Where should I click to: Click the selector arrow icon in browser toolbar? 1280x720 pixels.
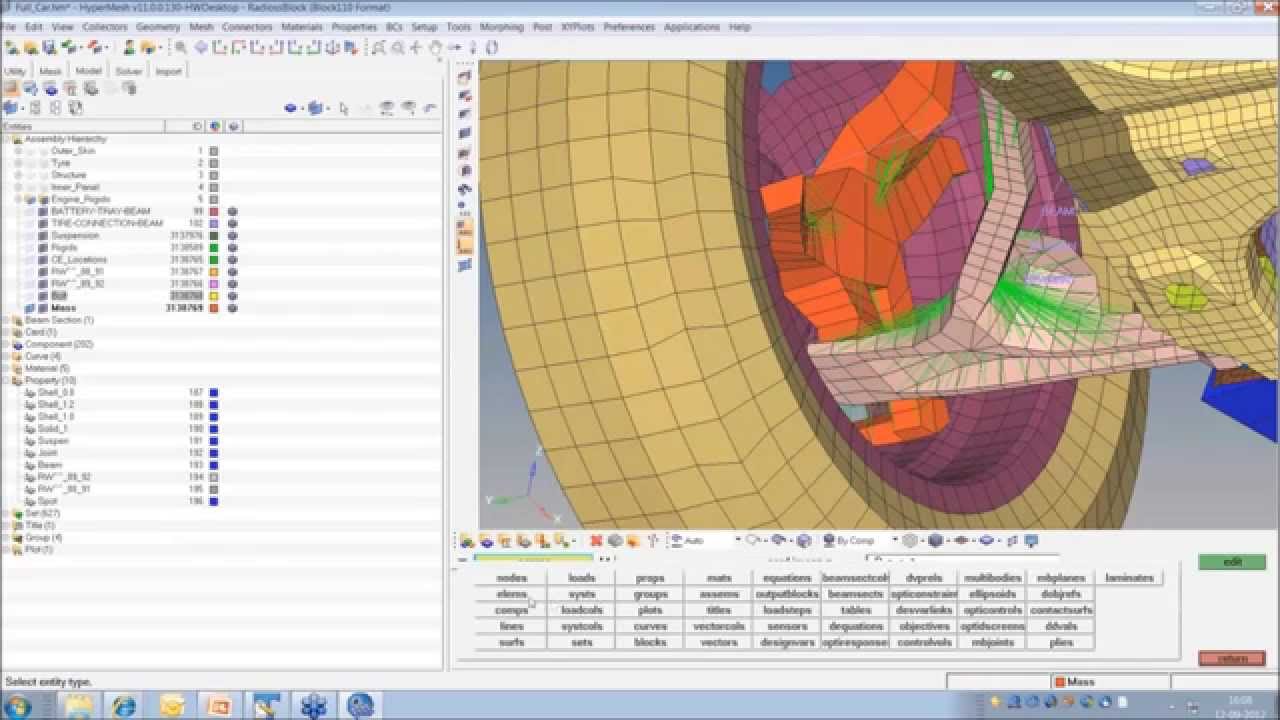point(343,108)
